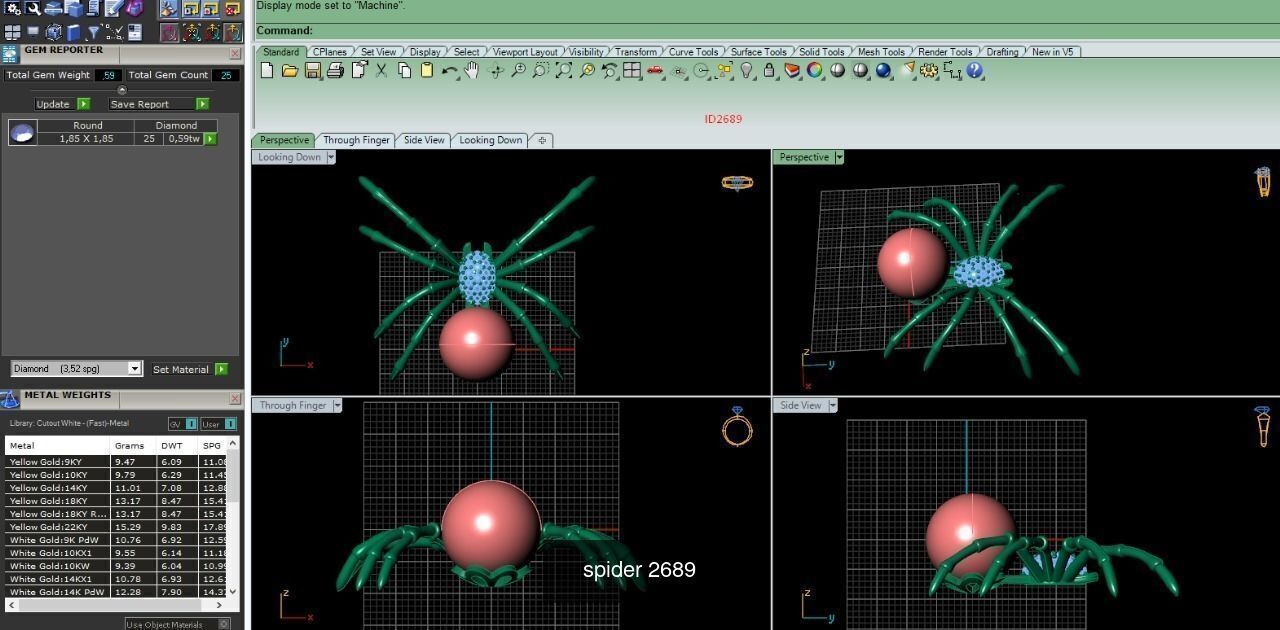Screen dimensions: 1280x630
Task: Open the Curve Tools tab
Action: [693, 52]
